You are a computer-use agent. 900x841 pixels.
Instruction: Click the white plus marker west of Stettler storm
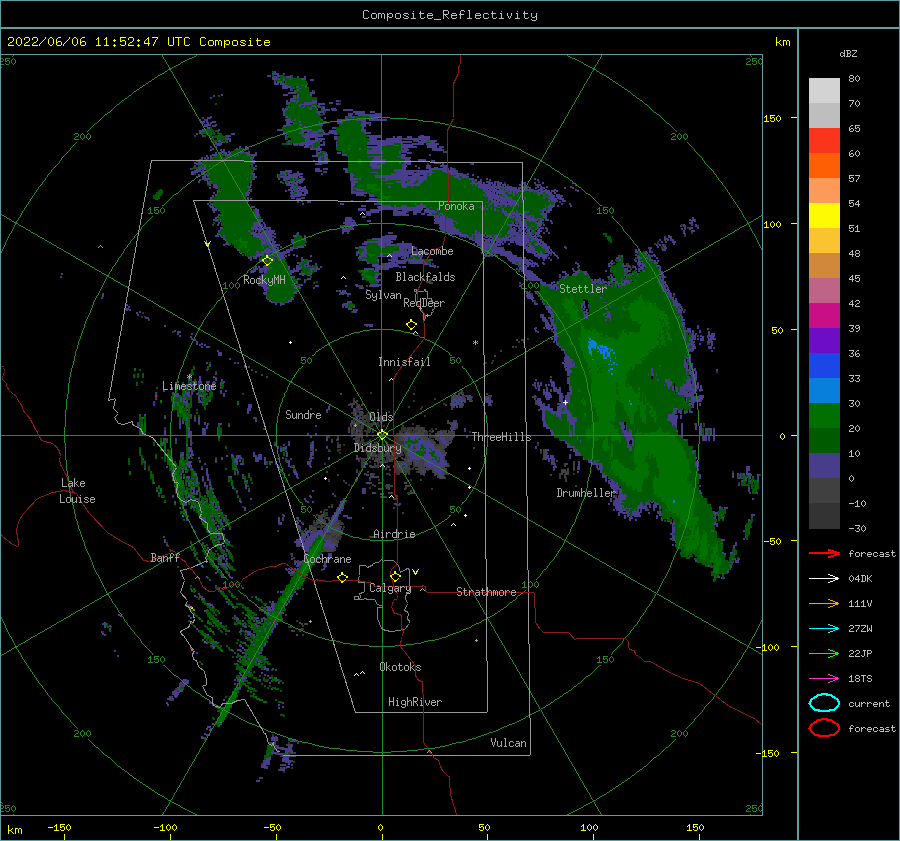pos(565,402)
